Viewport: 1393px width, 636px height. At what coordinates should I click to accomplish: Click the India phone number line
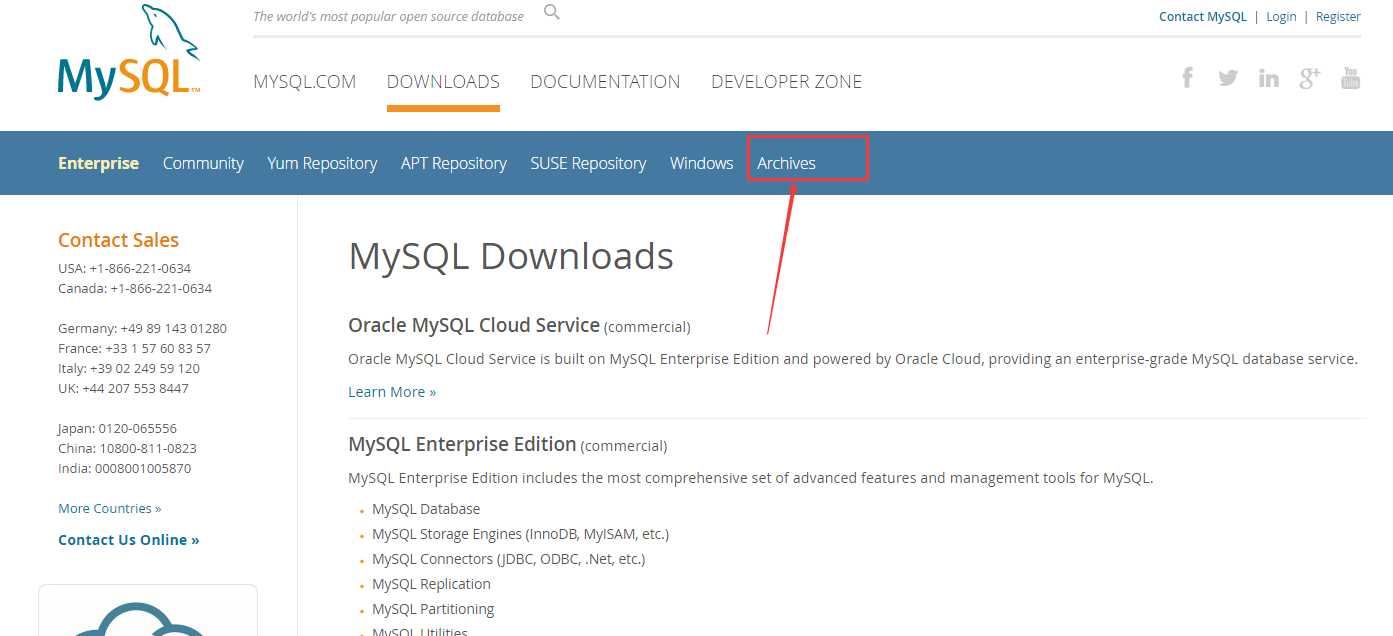(x=124, y=468)
